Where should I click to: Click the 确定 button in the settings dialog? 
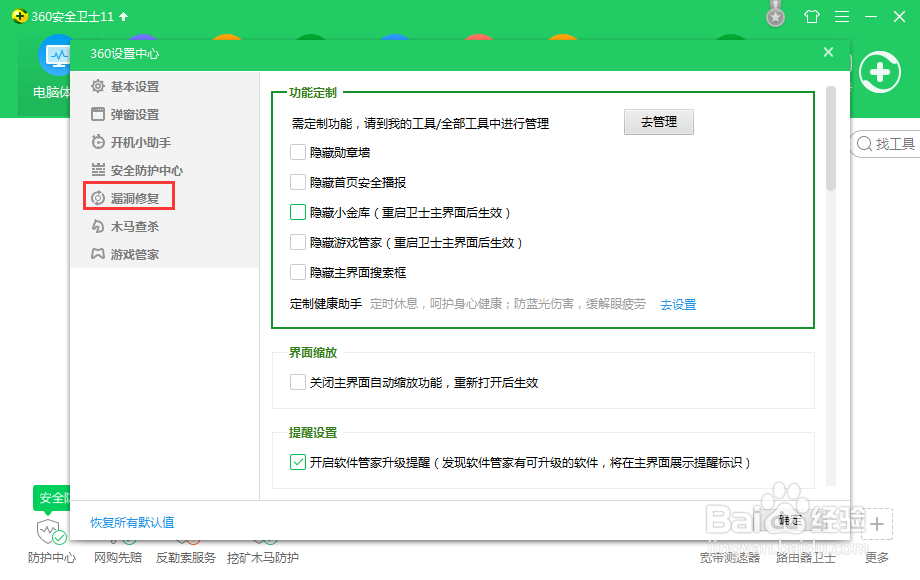789,520
